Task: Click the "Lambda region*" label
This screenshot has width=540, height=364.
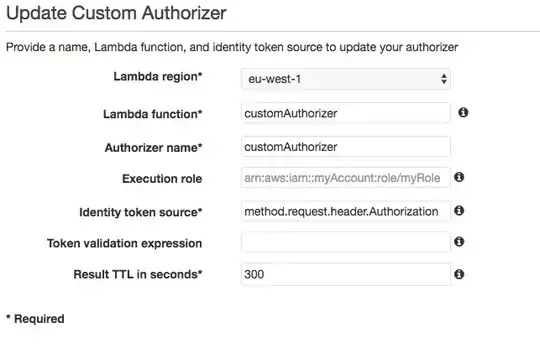Action: pyautogui.click(x=158, y=76)
